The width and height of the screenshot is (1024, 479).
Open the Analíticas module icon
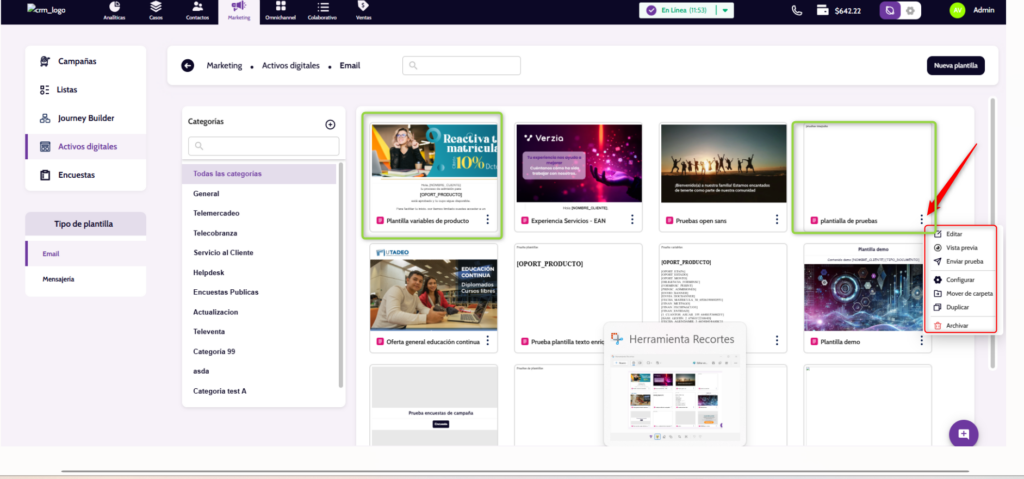114,10
